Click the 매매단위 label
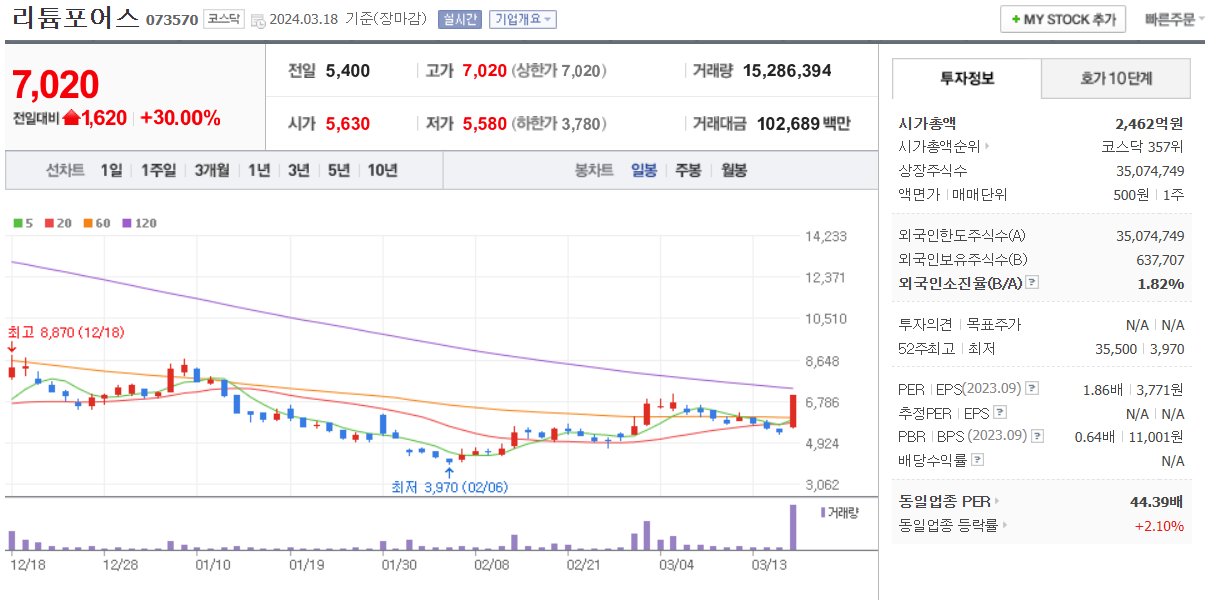The image size is (1206, 600). pyautogui.click(x=980, y=195)
